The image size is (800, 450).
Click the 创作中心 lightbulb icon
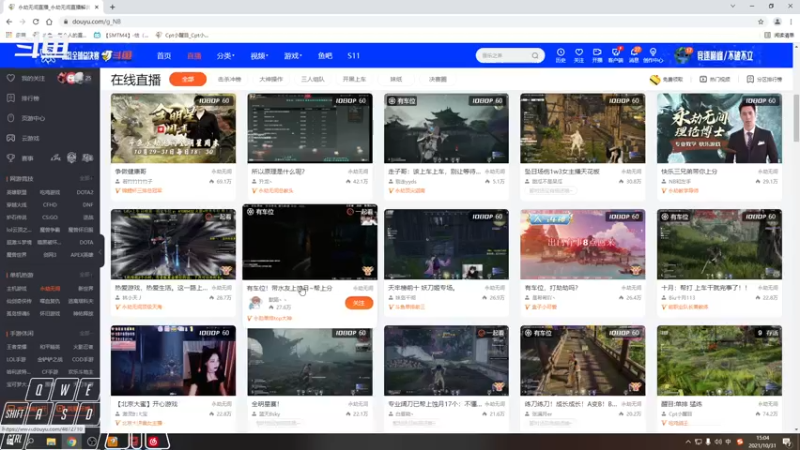point(653,53)
